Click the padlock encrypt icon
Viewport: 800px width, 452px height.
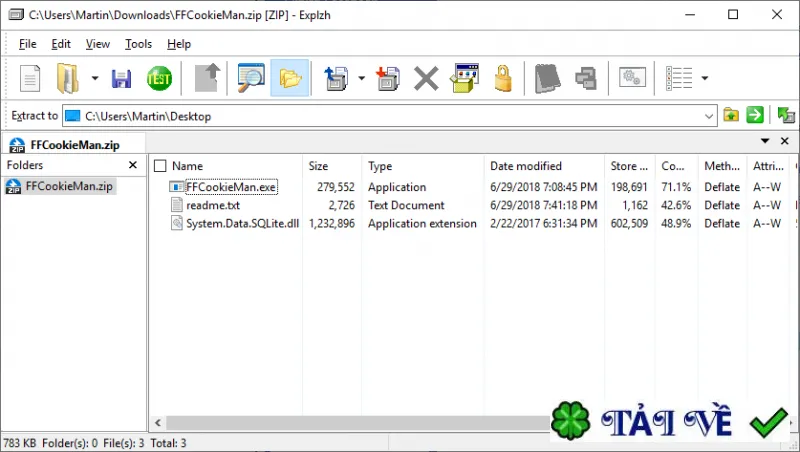pyautogui.click(x=503, y=78)
